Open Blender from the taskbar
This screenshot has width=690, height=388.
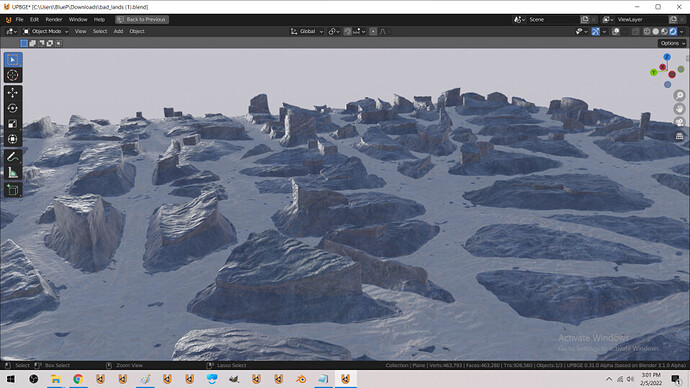pos(301,379)
